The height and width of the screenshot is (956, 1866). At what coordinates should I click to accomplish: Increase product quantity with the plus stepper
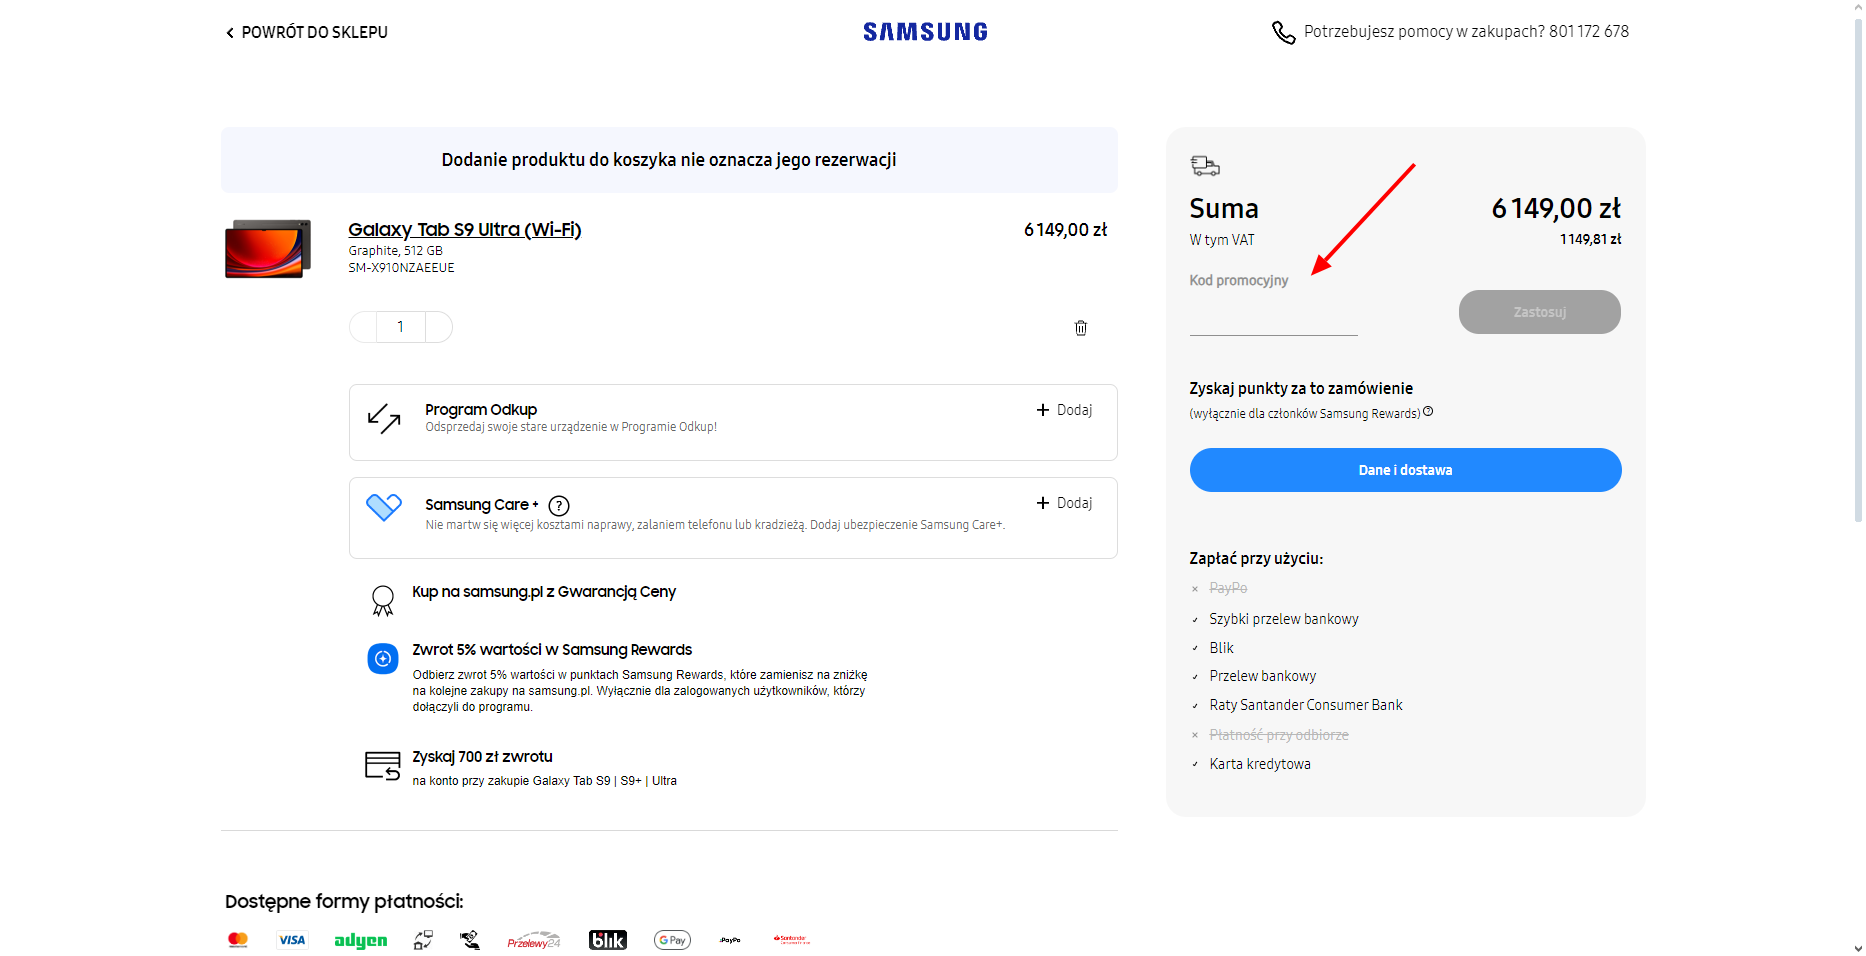pyautogui.click(x=439, y=327)
